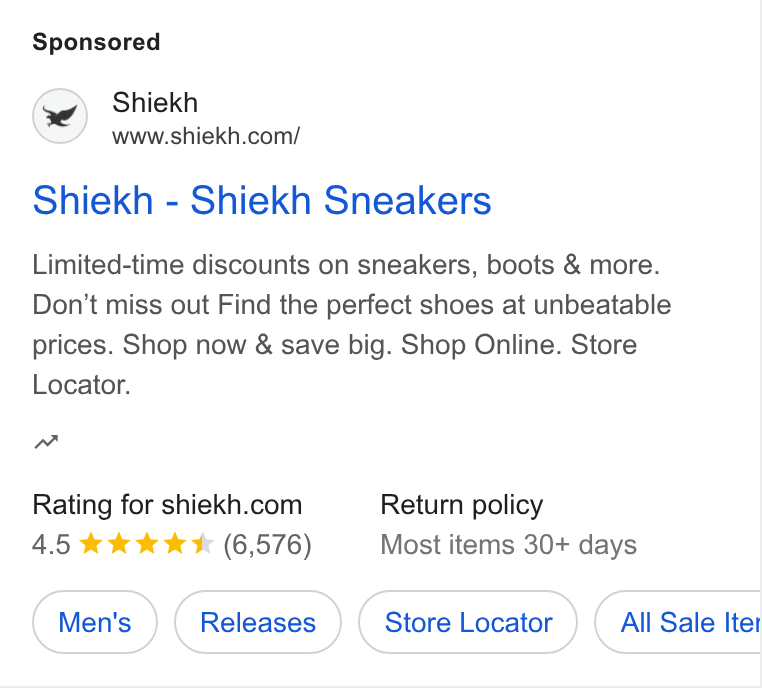Viewport: 762px width, 688px height.
Task: Open the All Sale Items chip
Action: click(678, 622)
